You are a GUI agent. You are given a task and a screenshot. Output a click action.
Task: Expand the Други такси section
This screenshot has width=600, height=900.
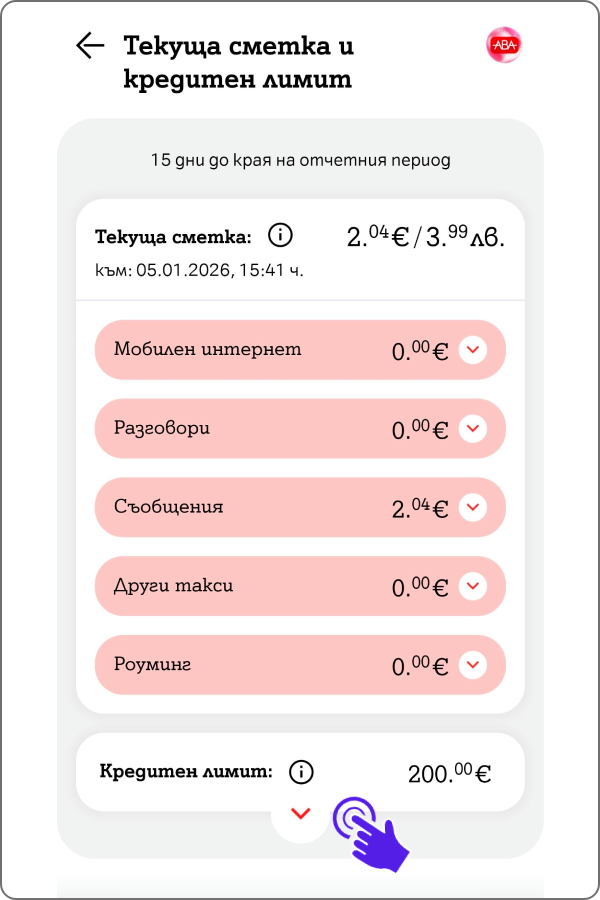(473, 586)
